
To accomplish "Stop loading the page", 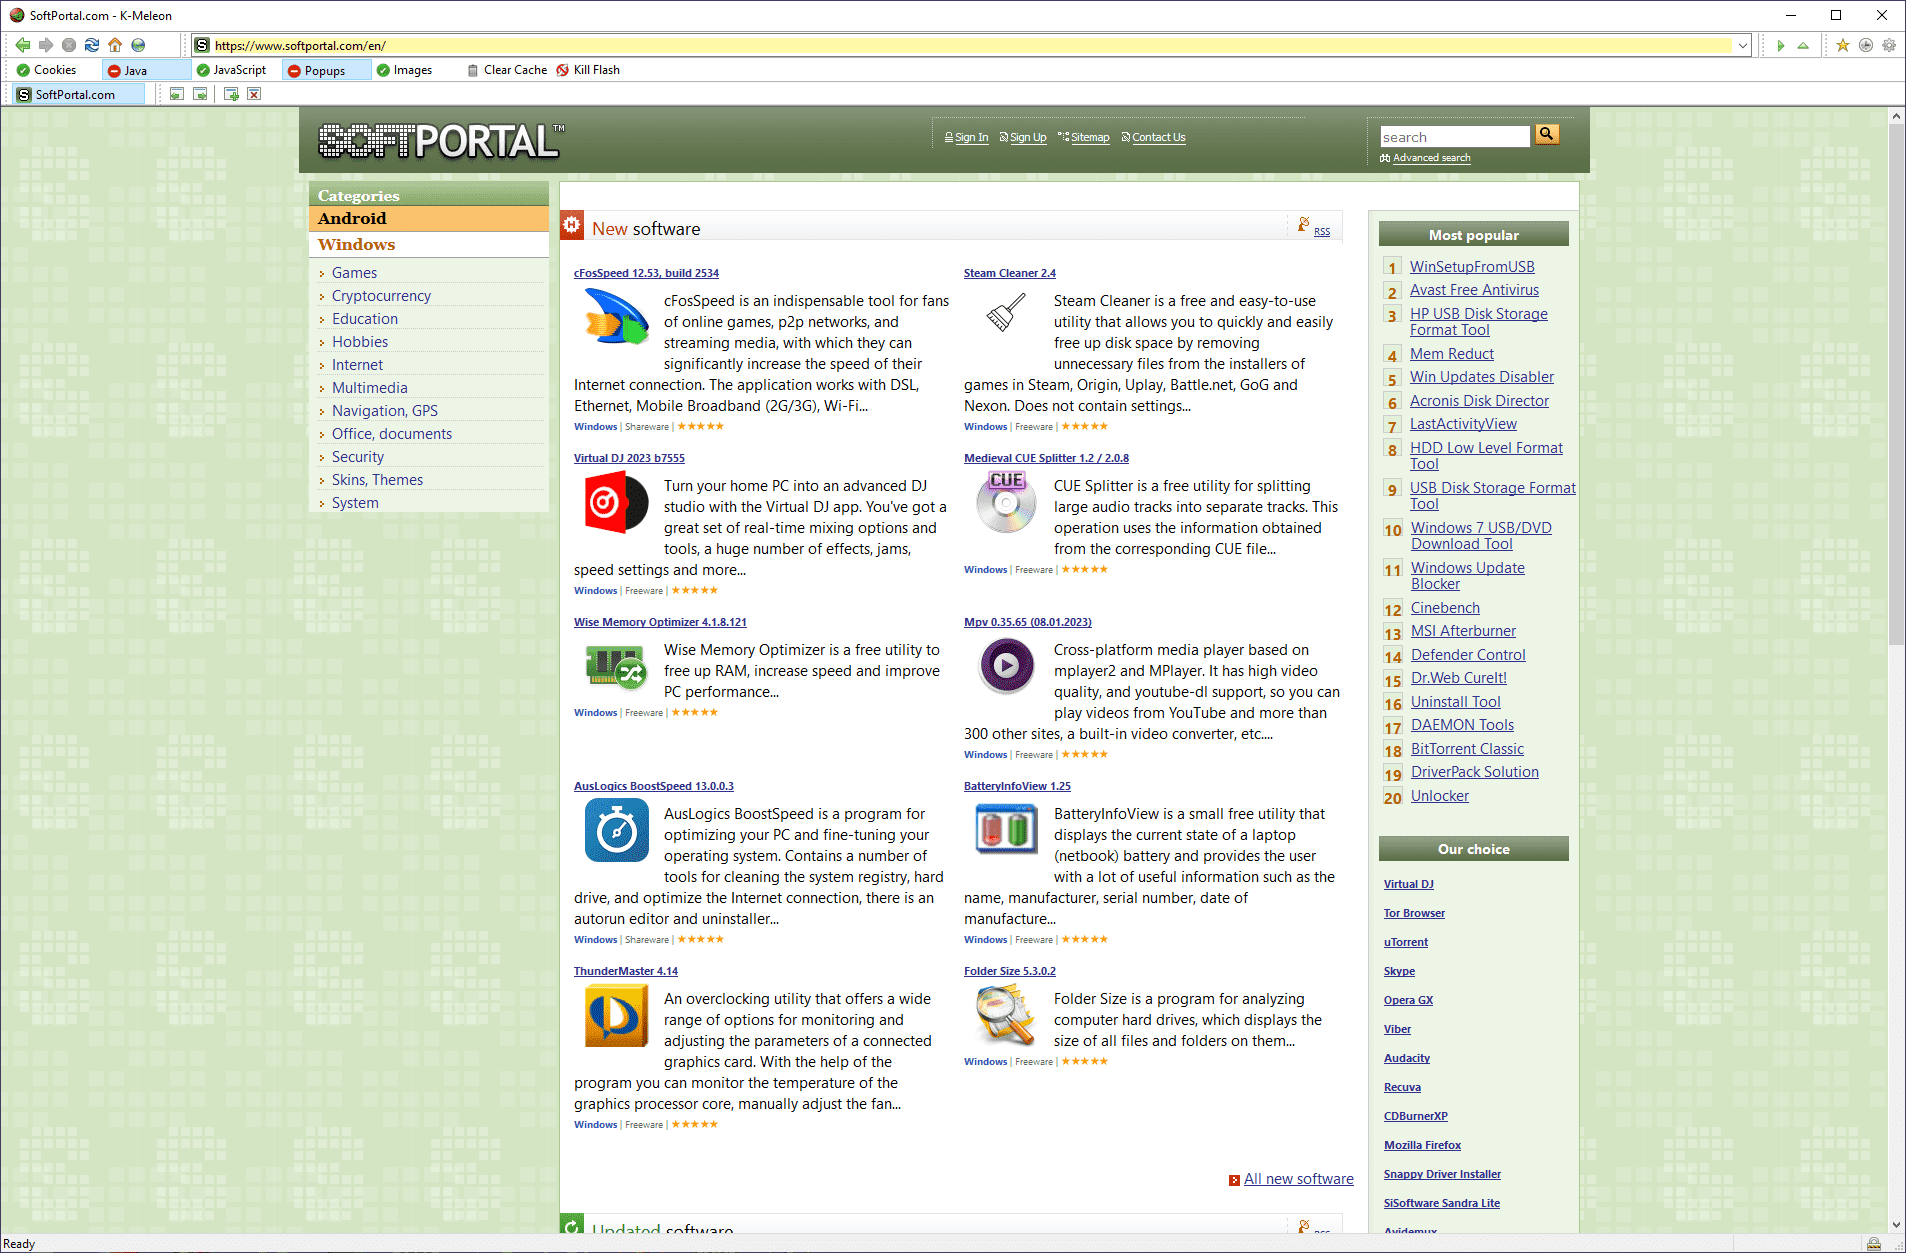I will pyautogui.click(x=69, y=45).
